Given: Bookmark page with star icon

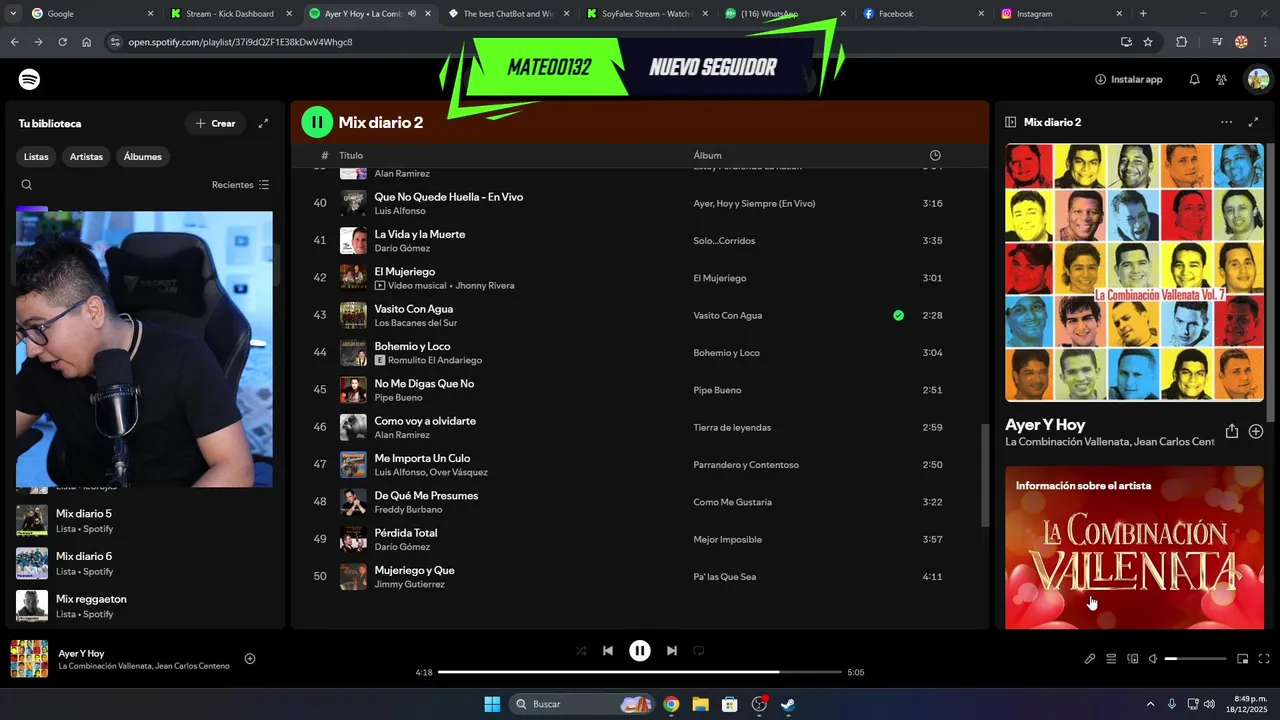Looking at the screenshot, I should click(x=1148, y=42).
